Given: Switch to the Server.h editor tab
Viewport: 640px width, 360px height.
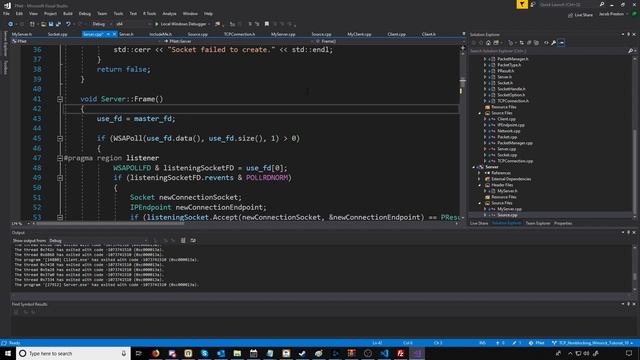Looking at the screenshot, I should [x=126, y=34].
